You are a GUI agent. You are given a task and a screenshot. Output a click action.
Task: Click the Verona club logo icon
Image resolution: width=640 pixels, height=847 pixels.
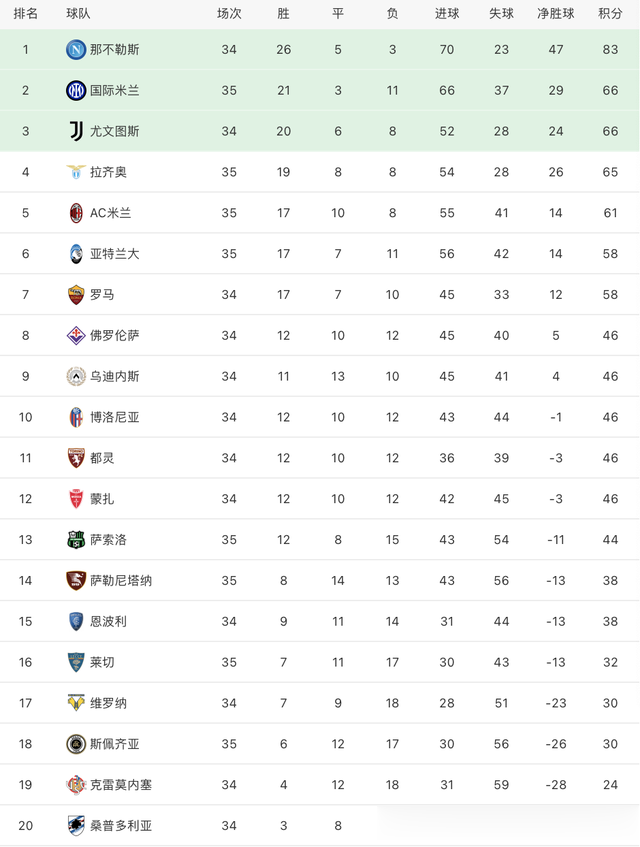[x=76, y=703]
